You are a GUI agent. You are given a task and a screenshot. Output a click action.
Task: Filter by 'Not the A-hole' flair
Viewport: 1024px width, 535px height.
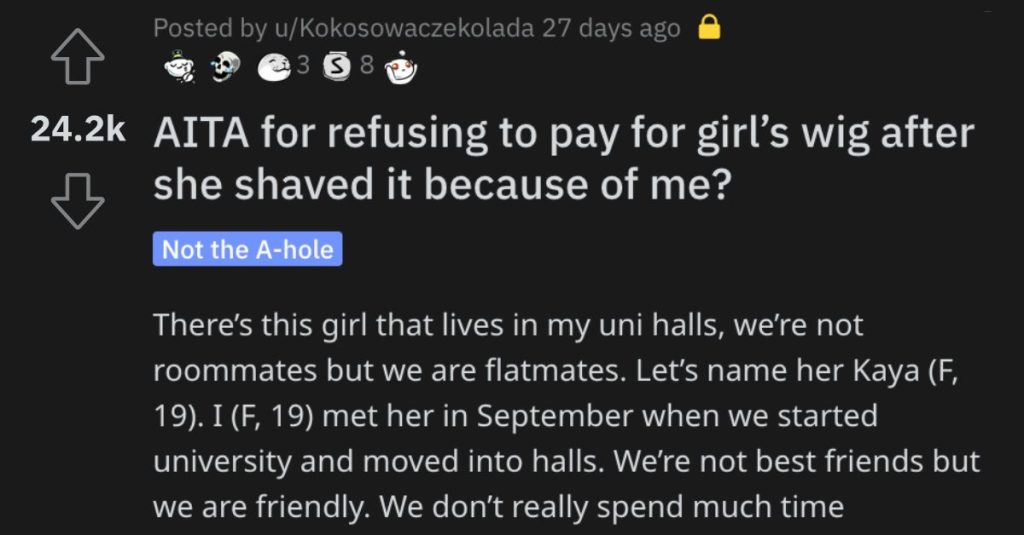[x=248, y=249]
